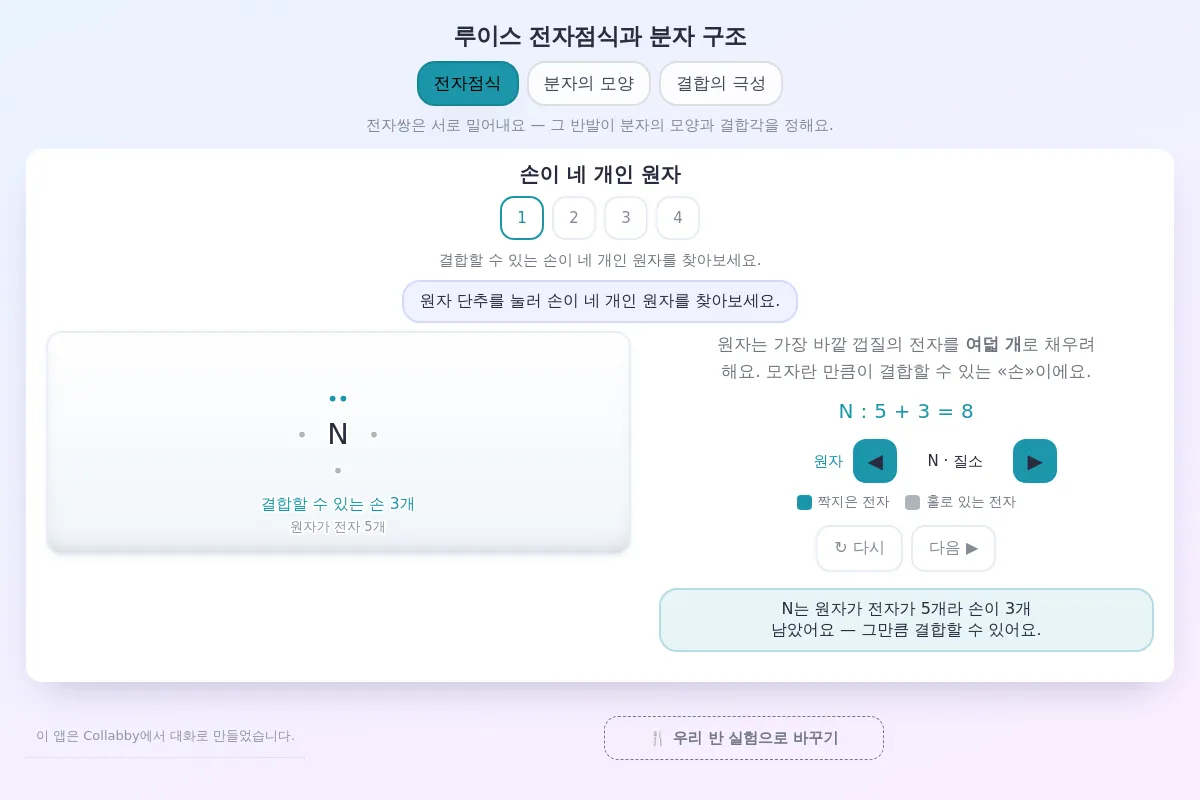This screenshot has height=800, width=1200.
Task: Go to step 1
Action: coord(522,218)
